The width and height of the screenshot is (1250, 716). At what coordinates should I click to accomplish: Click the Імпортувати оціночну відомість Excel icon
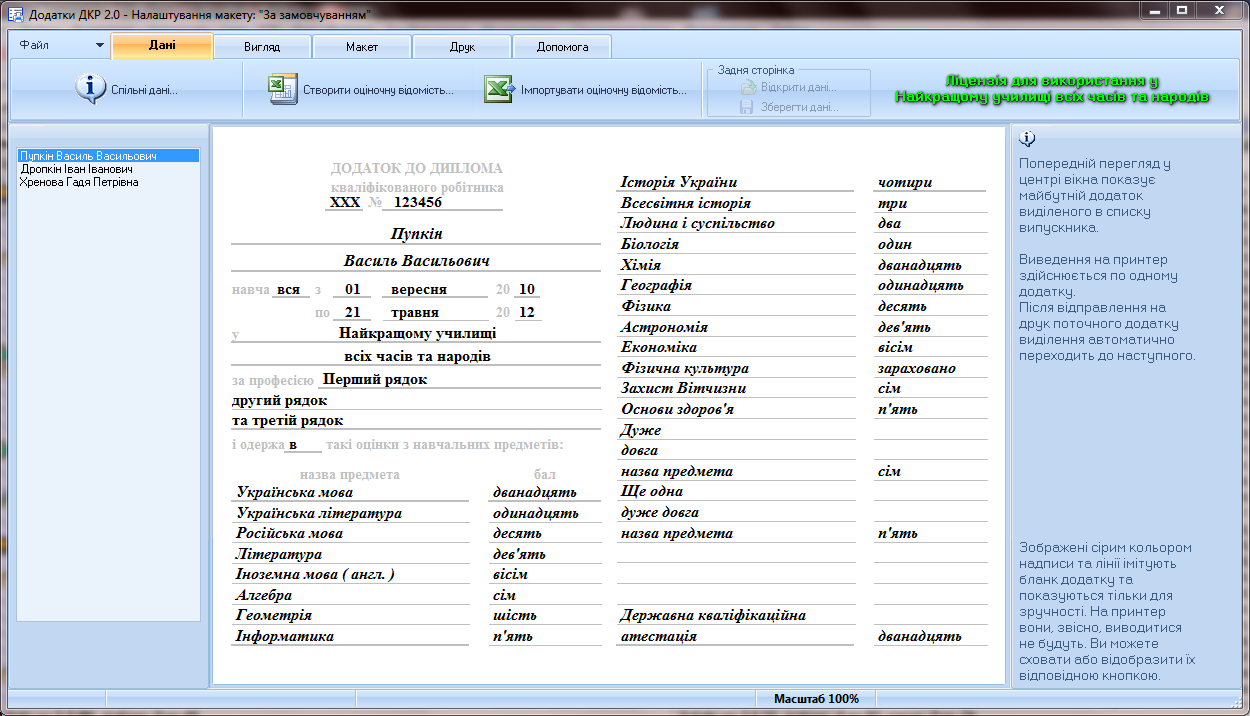[499, 89]
